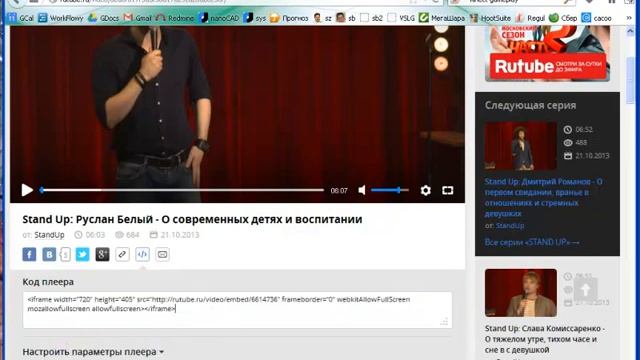This screenshot has height=360, width=640.
Task: Toggle the embed code button
Action: 142,254
